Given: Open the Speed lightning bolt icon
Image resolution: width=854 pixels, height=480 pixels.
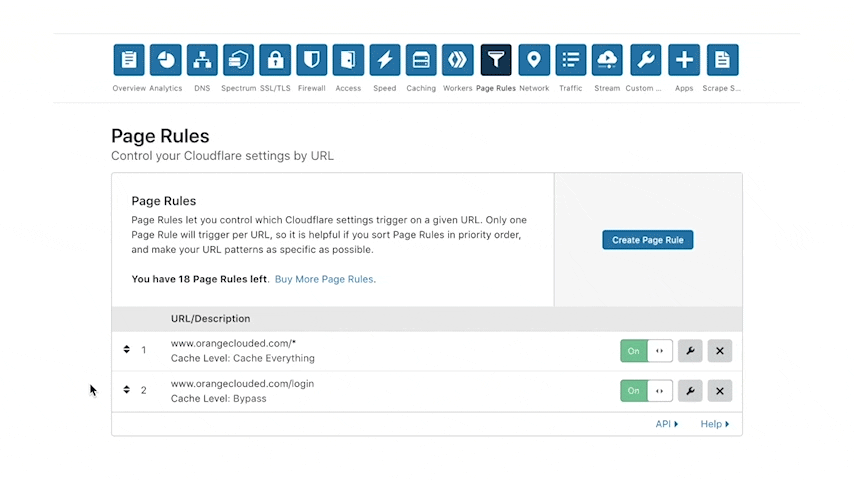Looking at the screenshot, I should point(385,60).
